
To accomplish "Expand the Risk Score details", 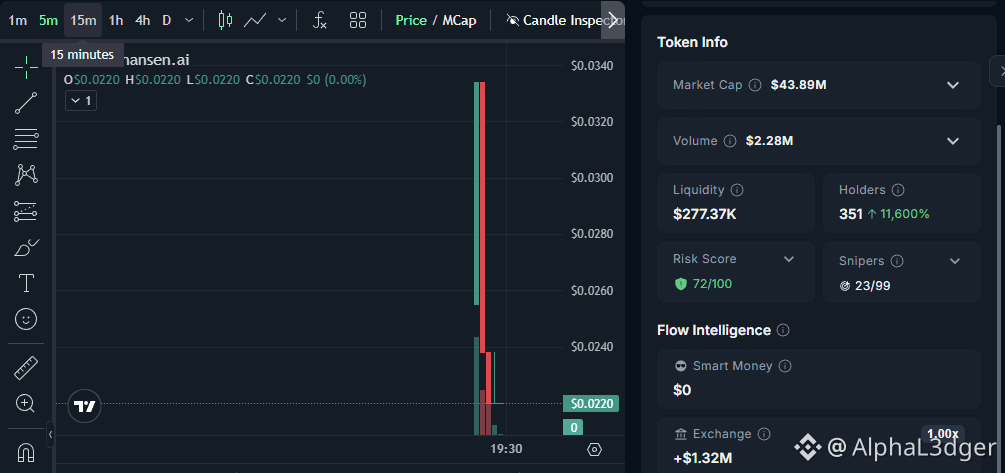I will [789, 259].
